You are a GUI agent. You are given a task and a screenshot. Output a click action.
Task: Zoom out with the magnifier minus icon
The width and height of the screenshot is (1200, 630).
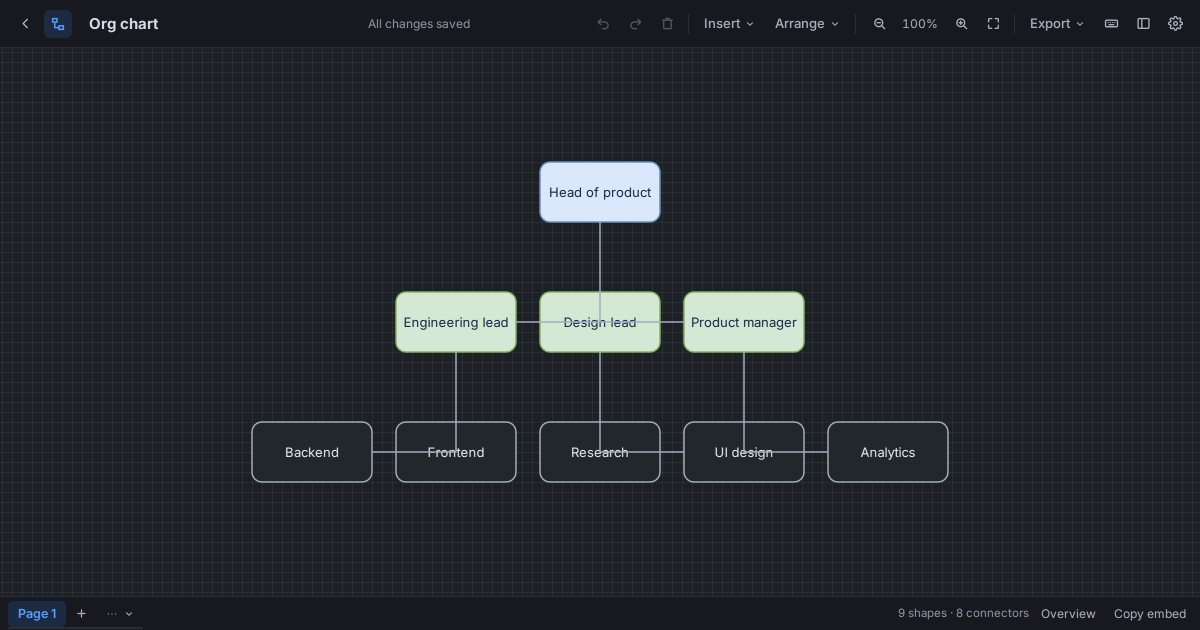880,24
